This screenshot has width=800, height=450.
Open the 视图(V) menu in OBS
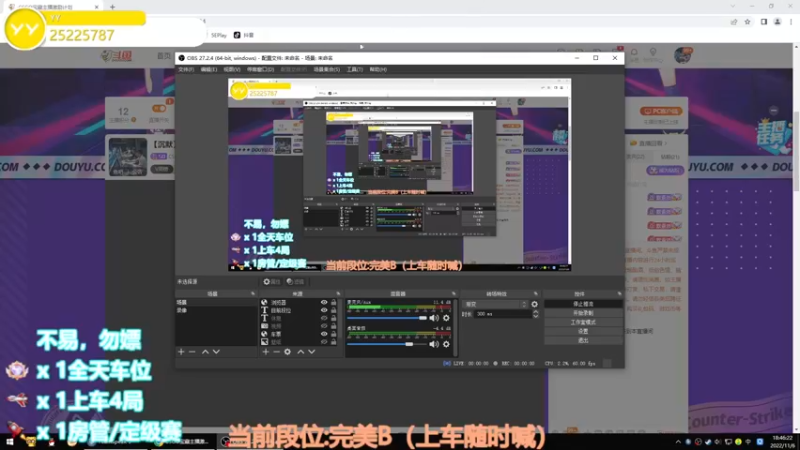click(232, 69)
